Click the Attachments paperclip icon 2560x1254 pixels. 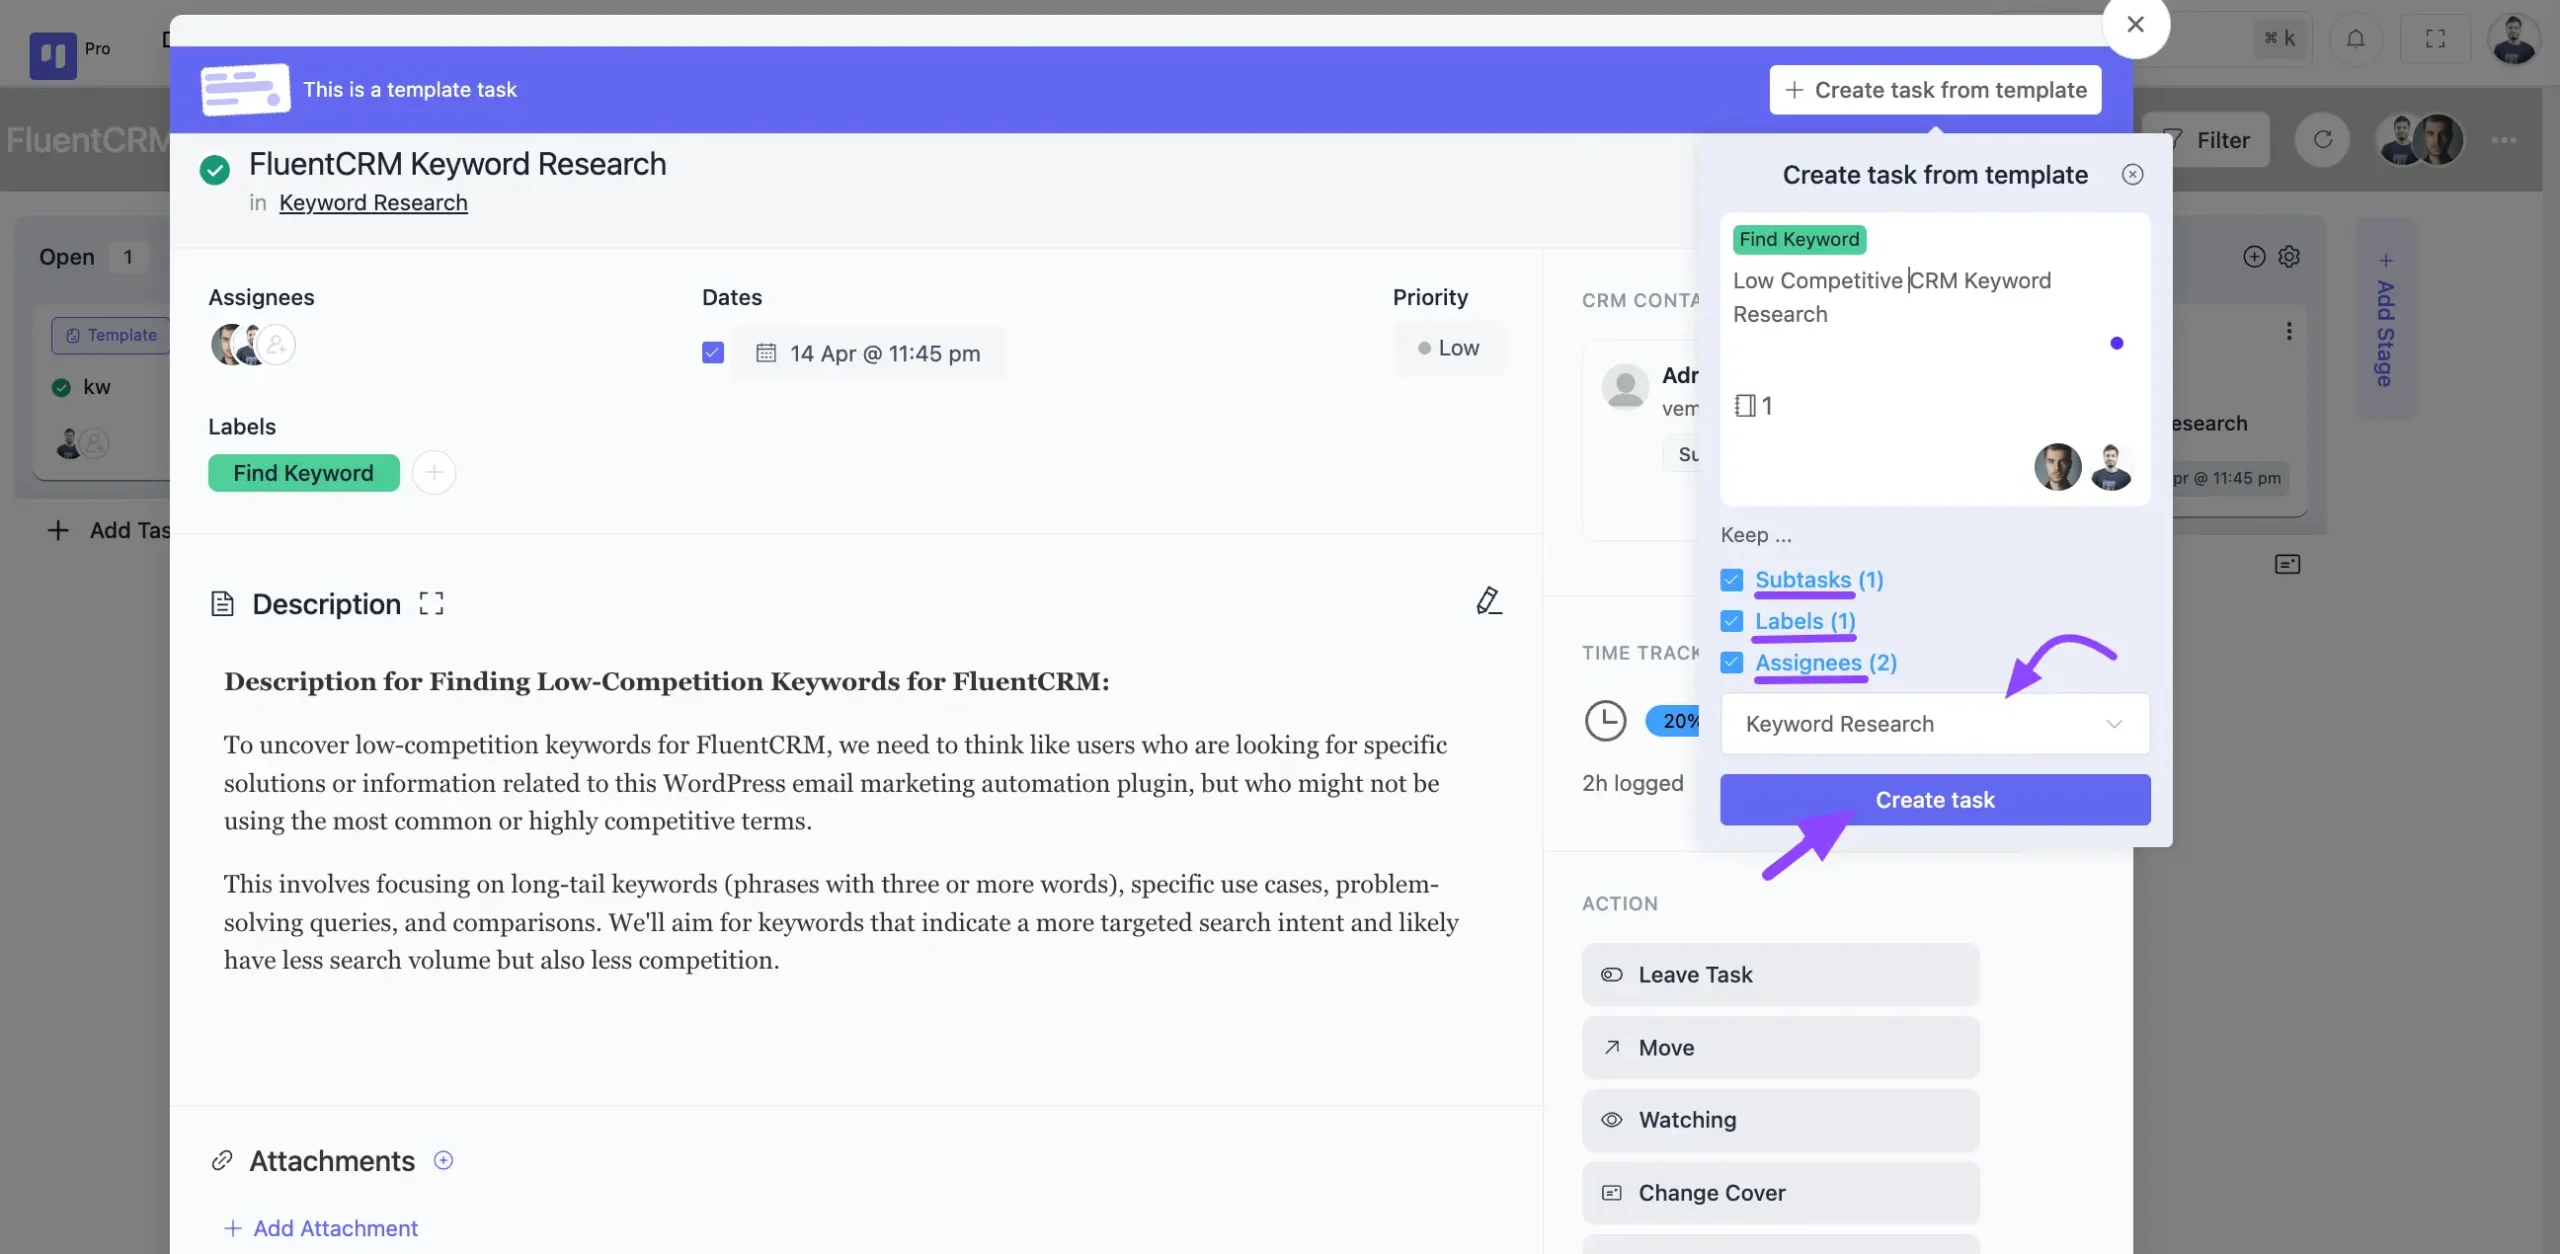click(x=222, y=1160)
